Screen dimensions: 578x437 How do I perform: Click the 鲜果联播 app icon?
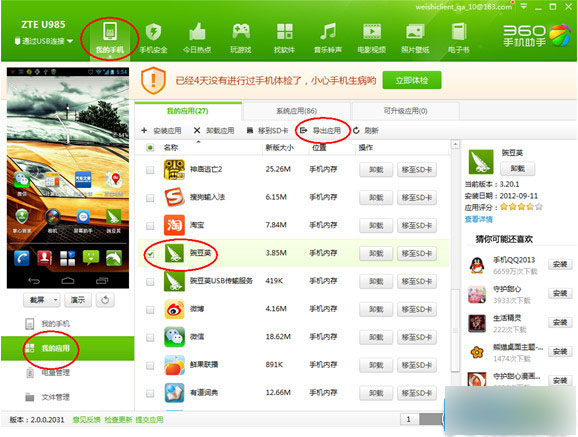[x=174, y=365]
